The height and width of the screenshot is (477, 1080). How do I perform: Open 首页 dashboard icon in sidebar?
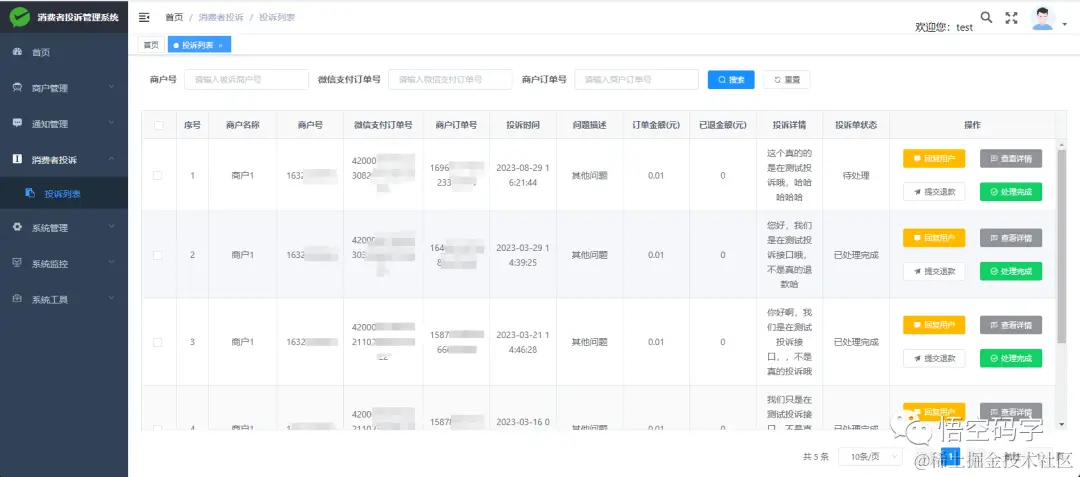18,52
